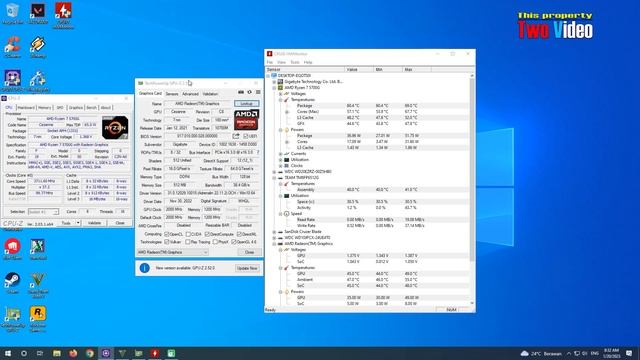Toggle the Ray Tracing checkbox in GPU-Z
640x360 pixels.
pyautogui.click(x=187, y=242)
